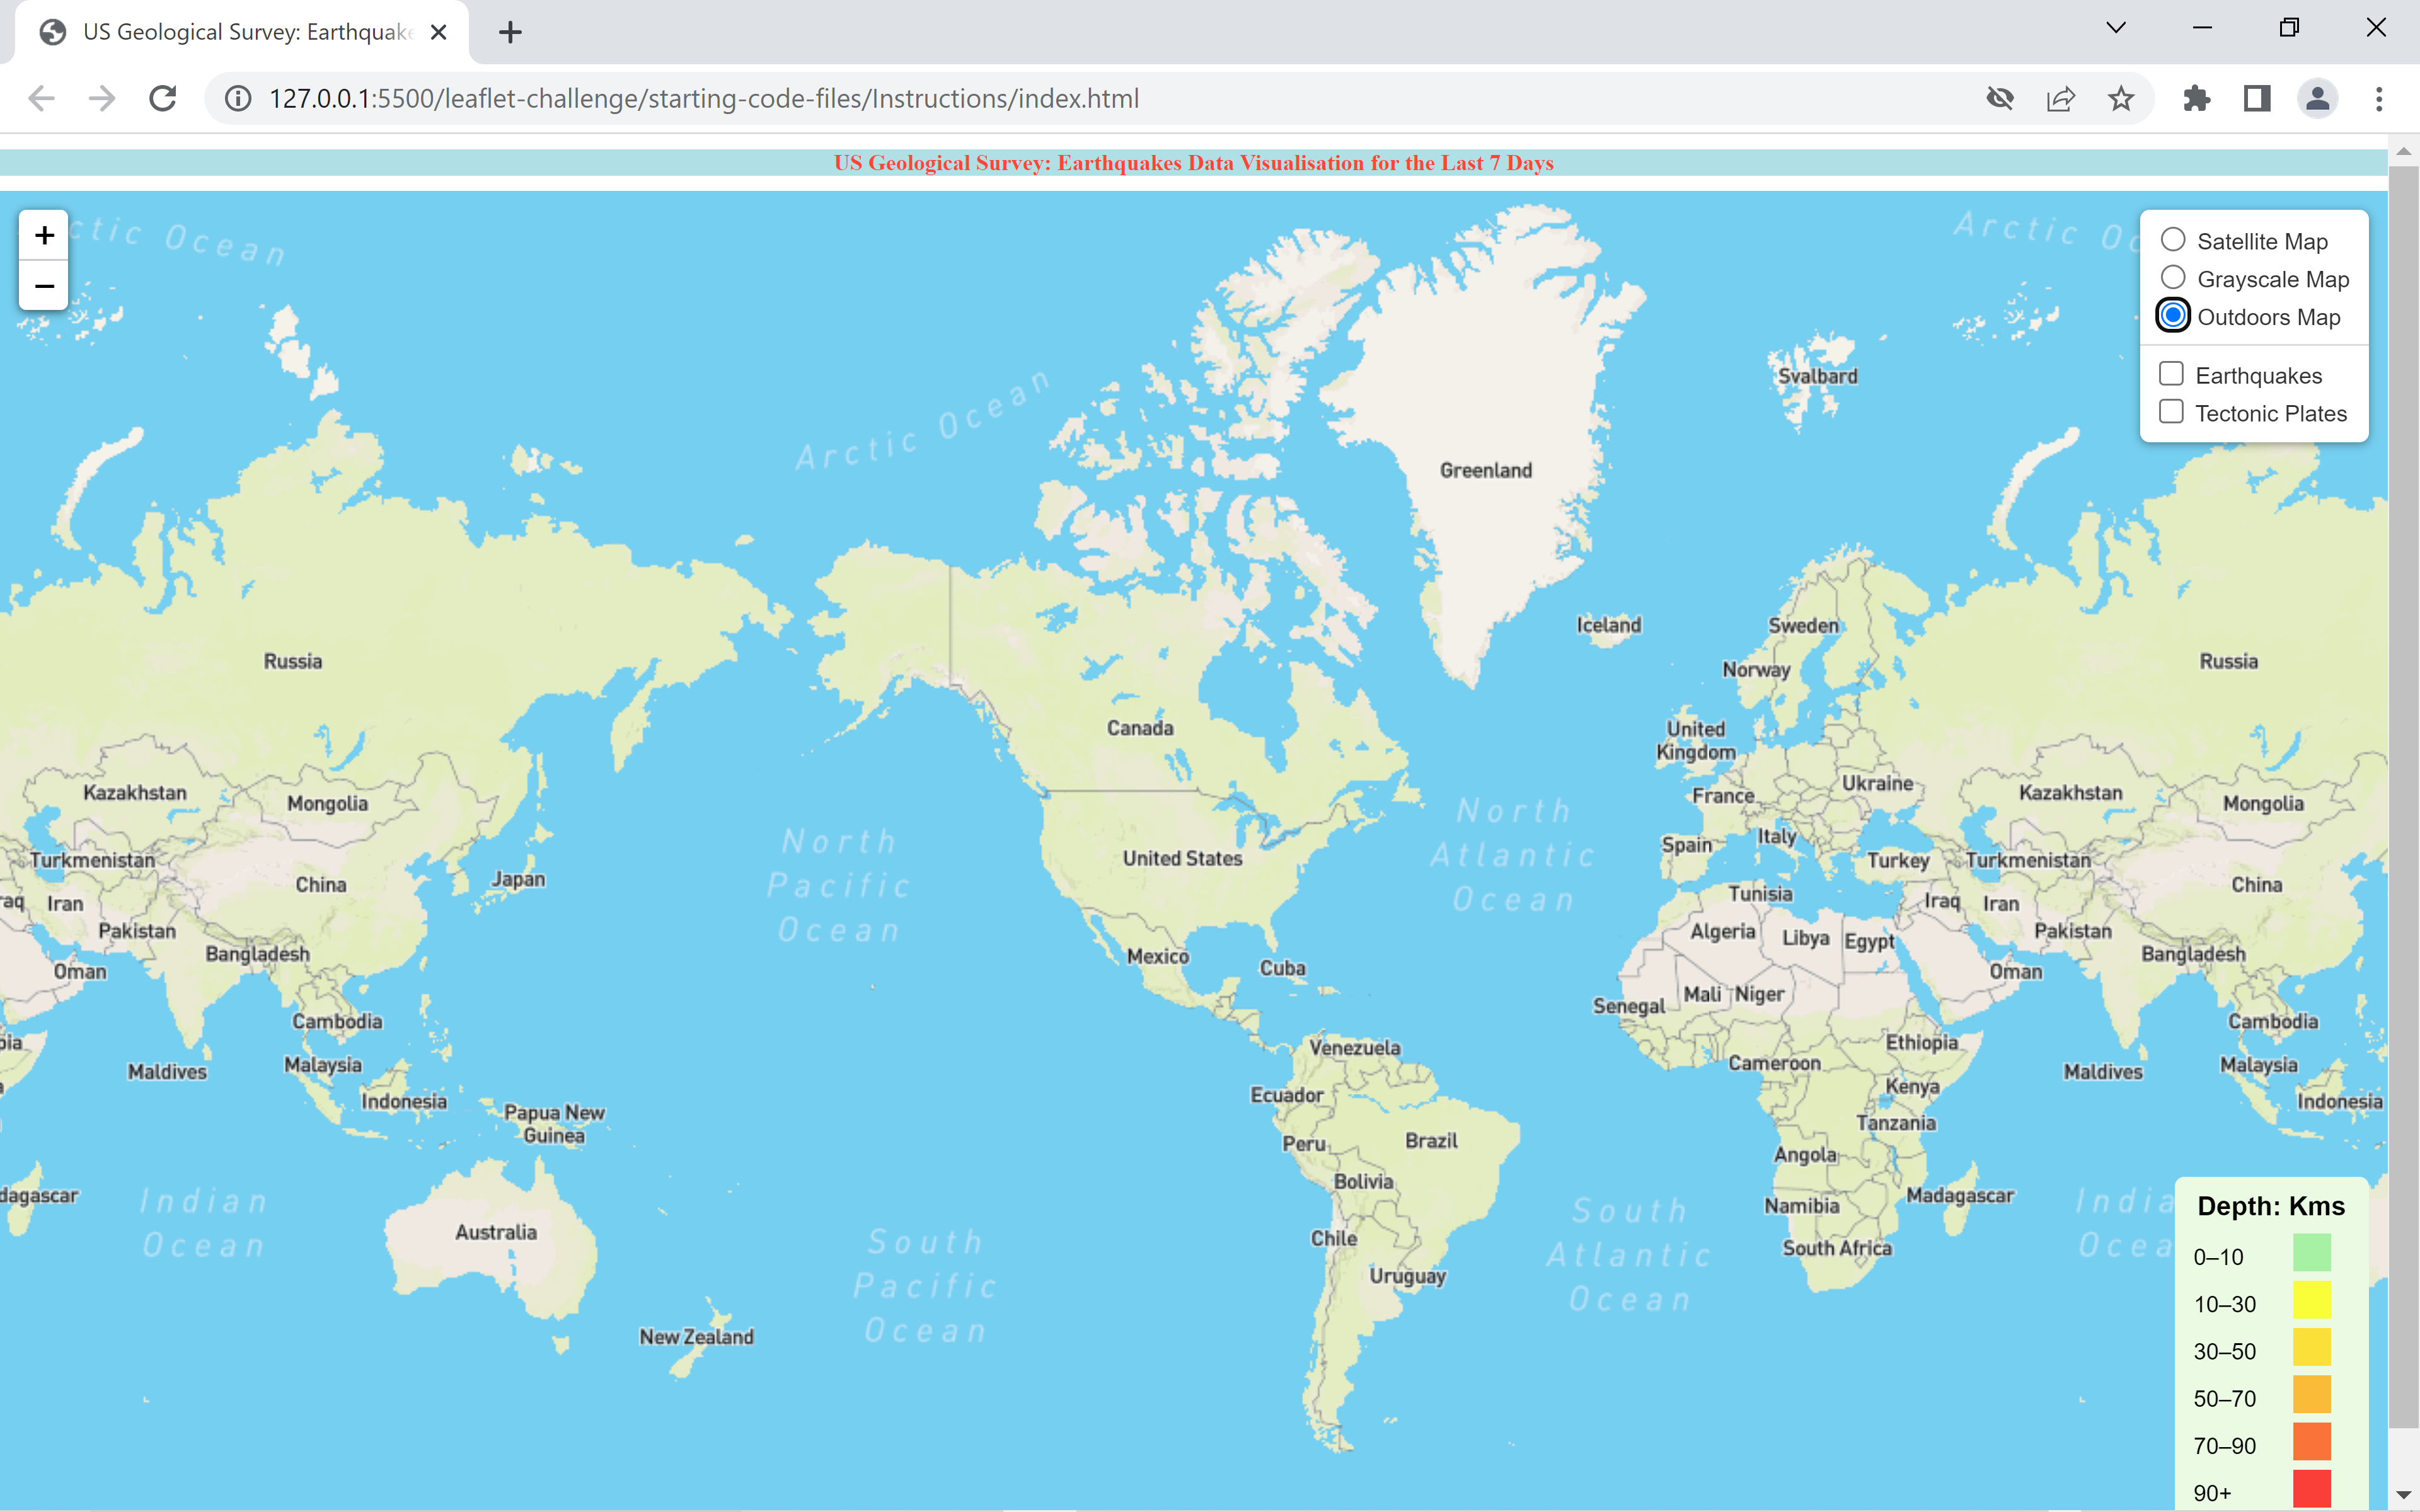Bookmark this page with the star icon
The width and height of the screenshot is (2420, 1512).
tap(2121, 98)
